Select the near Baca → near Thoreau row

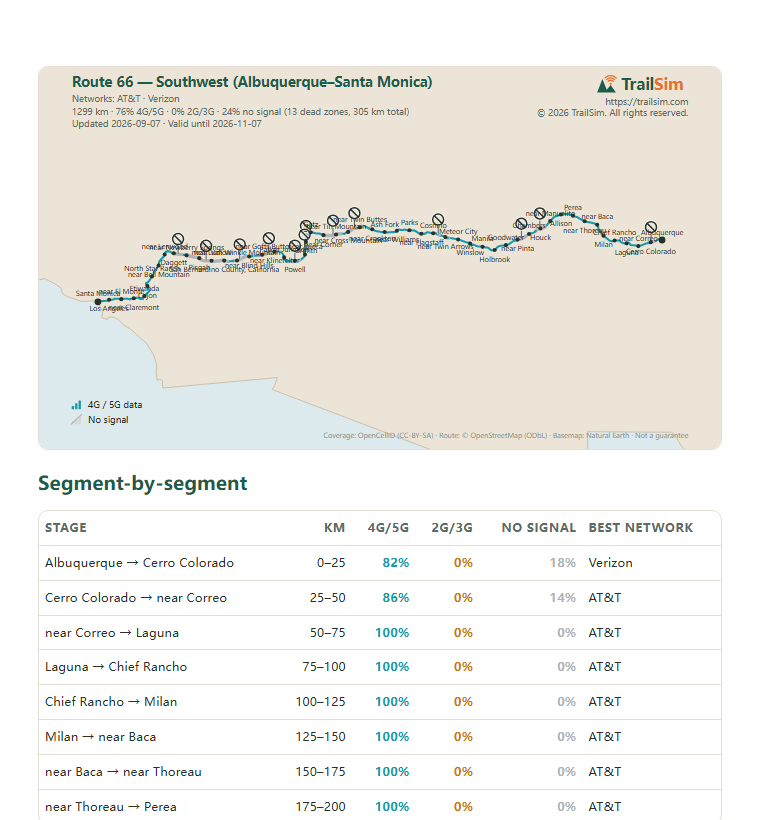pos(380,772)
